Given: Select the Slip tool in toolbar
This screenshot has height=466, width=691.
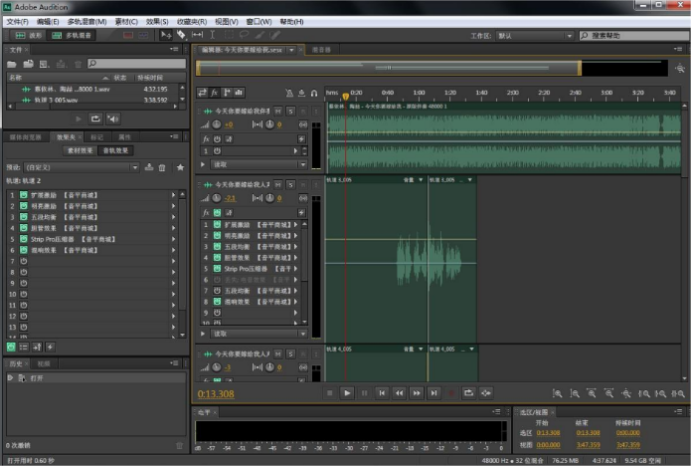Looking at the screenshot, I should pos(197,35).
